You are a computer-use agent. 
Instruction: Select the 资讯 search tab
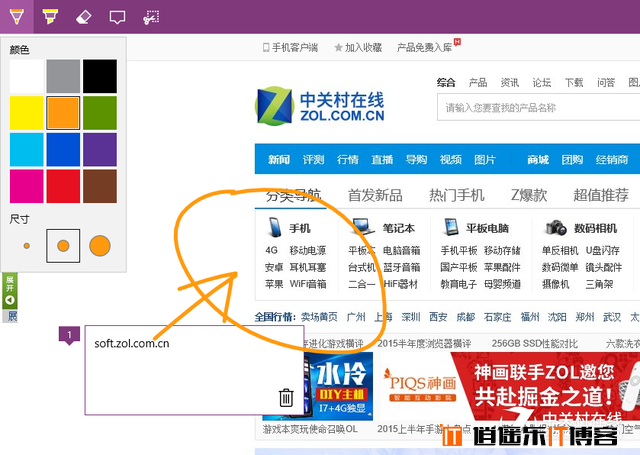point(510,83)
